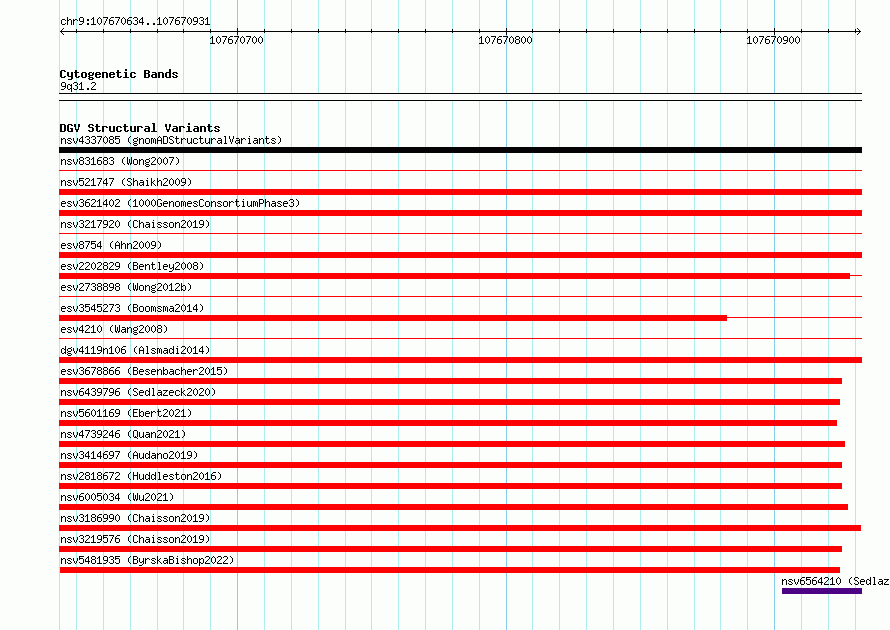Open nsv5601169 (Ebert2021) variant

pos(126,413)
